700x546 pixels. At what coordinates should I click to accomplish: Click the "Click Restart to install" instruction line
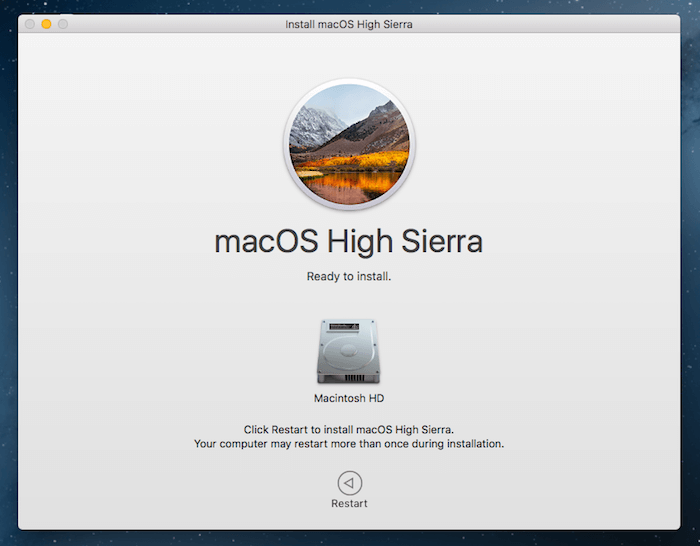coord(349,428)
